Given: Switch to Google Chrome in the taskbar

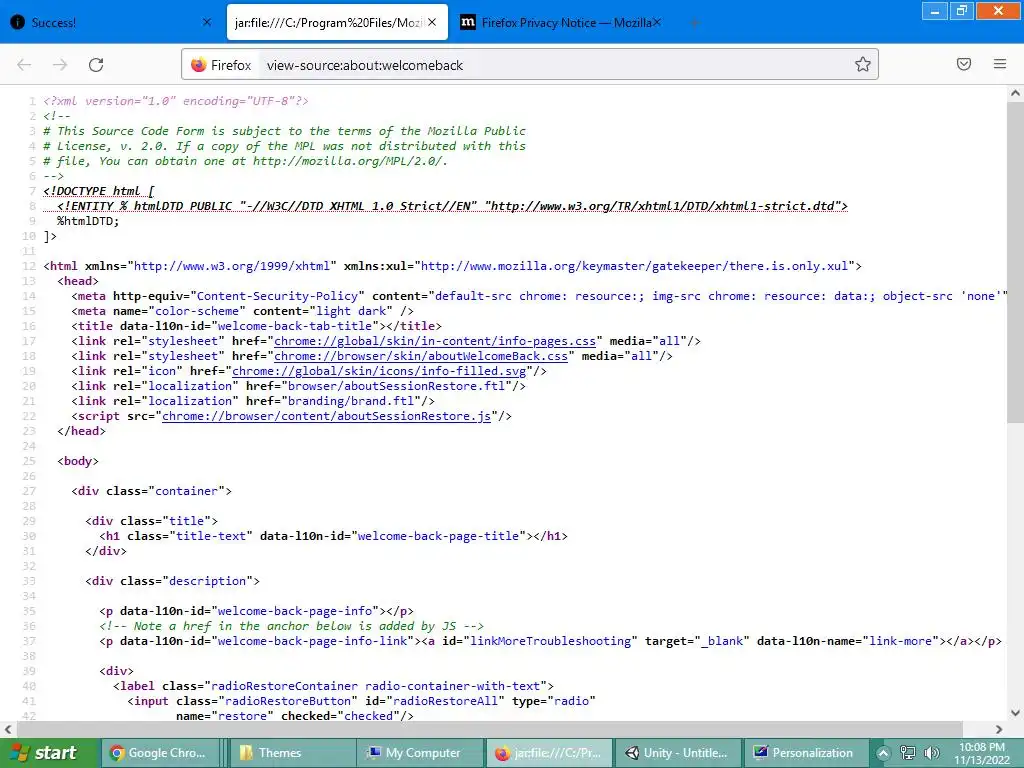Looking at the screenshot, I should (163, 753).
